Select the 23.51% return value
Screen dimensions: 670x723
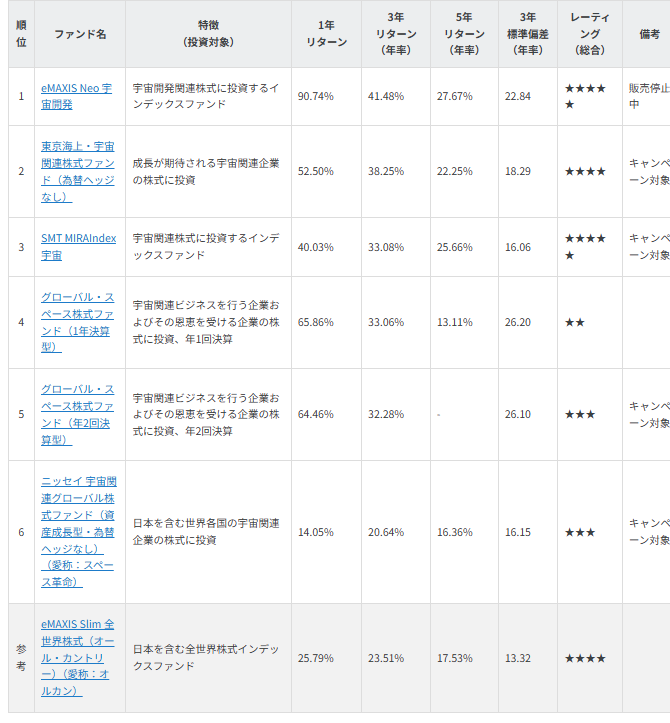[x=386, y=658]
